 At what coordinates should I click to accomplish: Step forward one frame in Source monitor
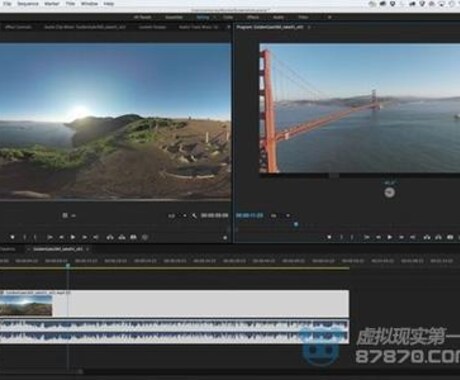coord(84,237)
